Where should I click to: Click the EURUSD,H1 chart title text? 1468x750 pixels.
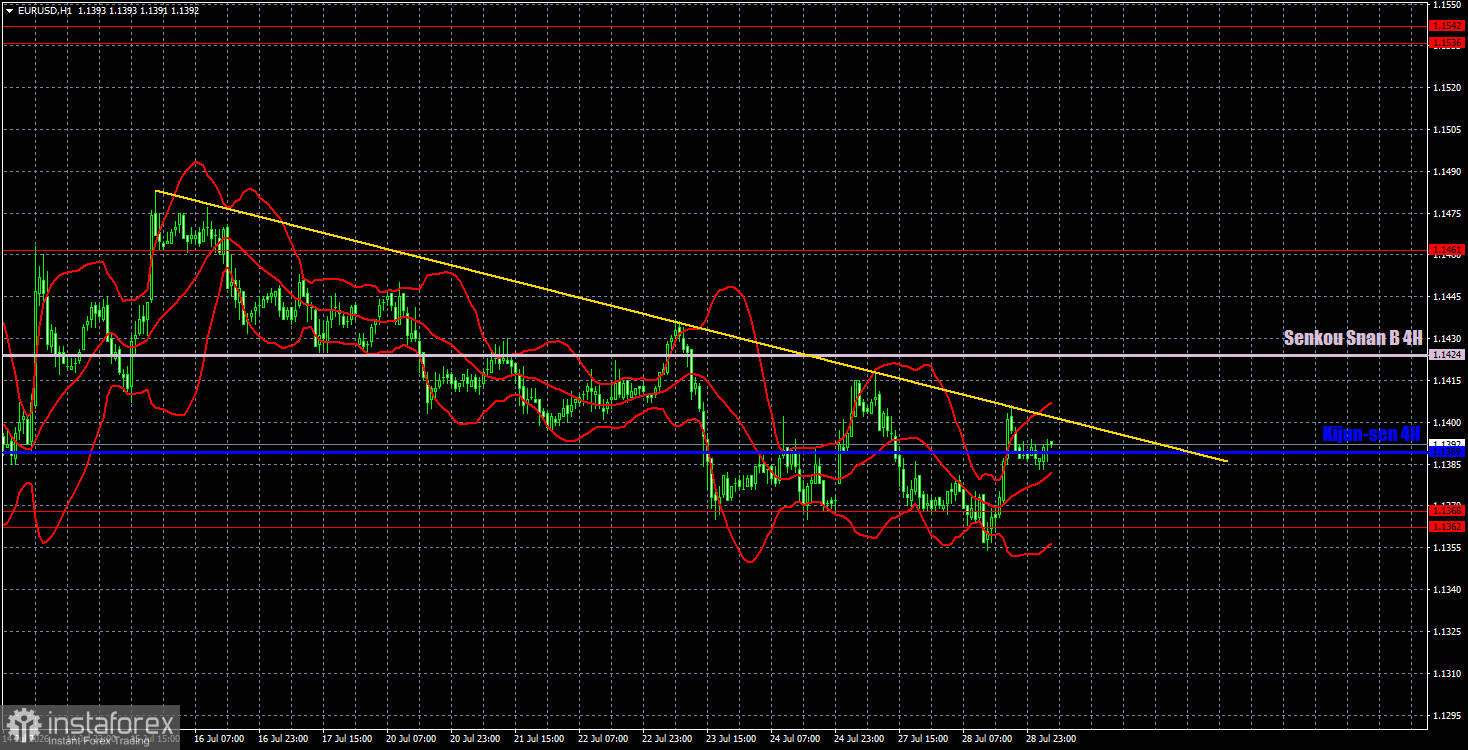click(45, 10)
